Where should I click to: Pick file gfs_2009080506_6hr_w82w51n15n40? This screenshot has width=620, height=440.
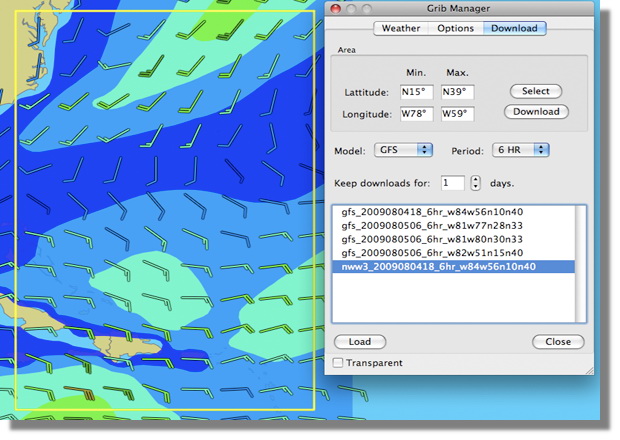click(x=431, y=253)
